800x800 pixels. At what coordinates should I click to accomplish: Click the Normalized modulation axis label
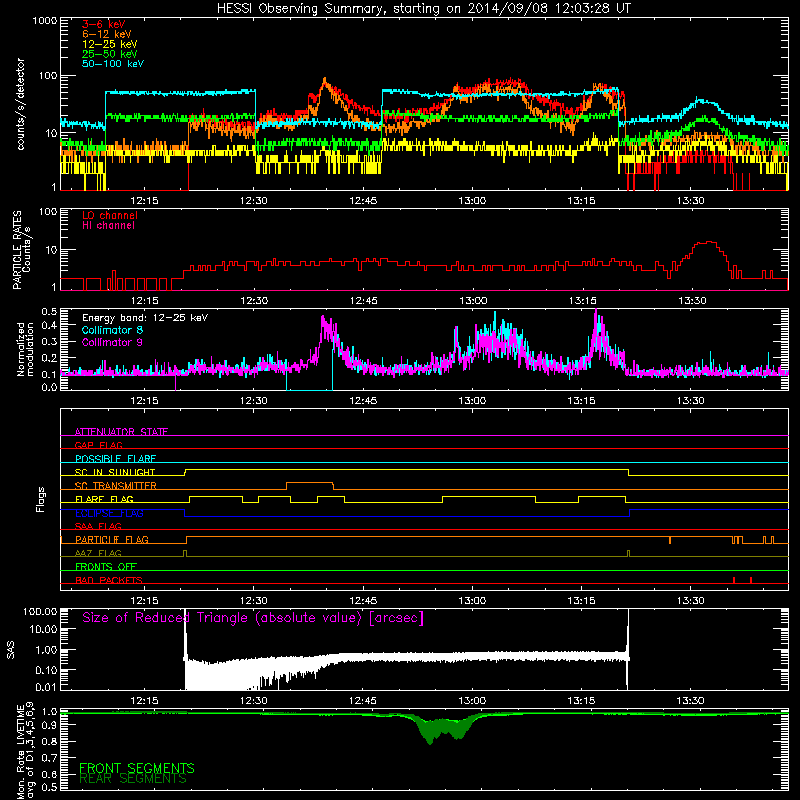[26, 349]
